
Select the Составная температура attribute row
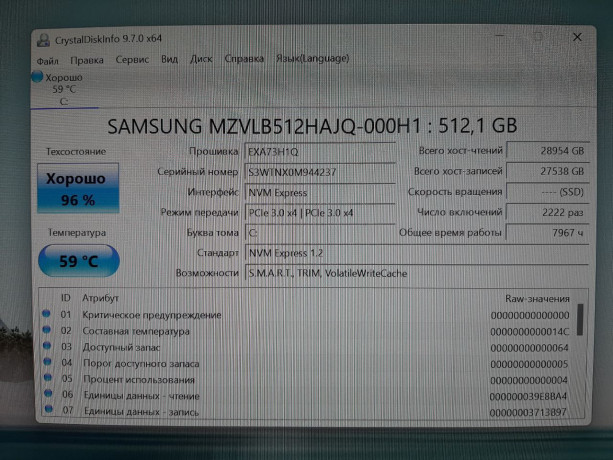(307, 331)
